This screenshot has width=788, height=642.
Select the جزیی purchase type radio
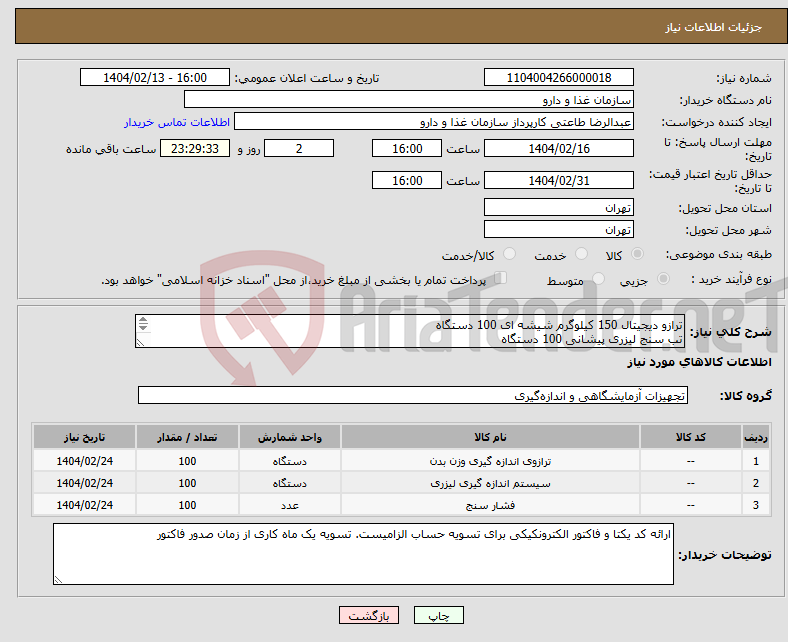663,279
